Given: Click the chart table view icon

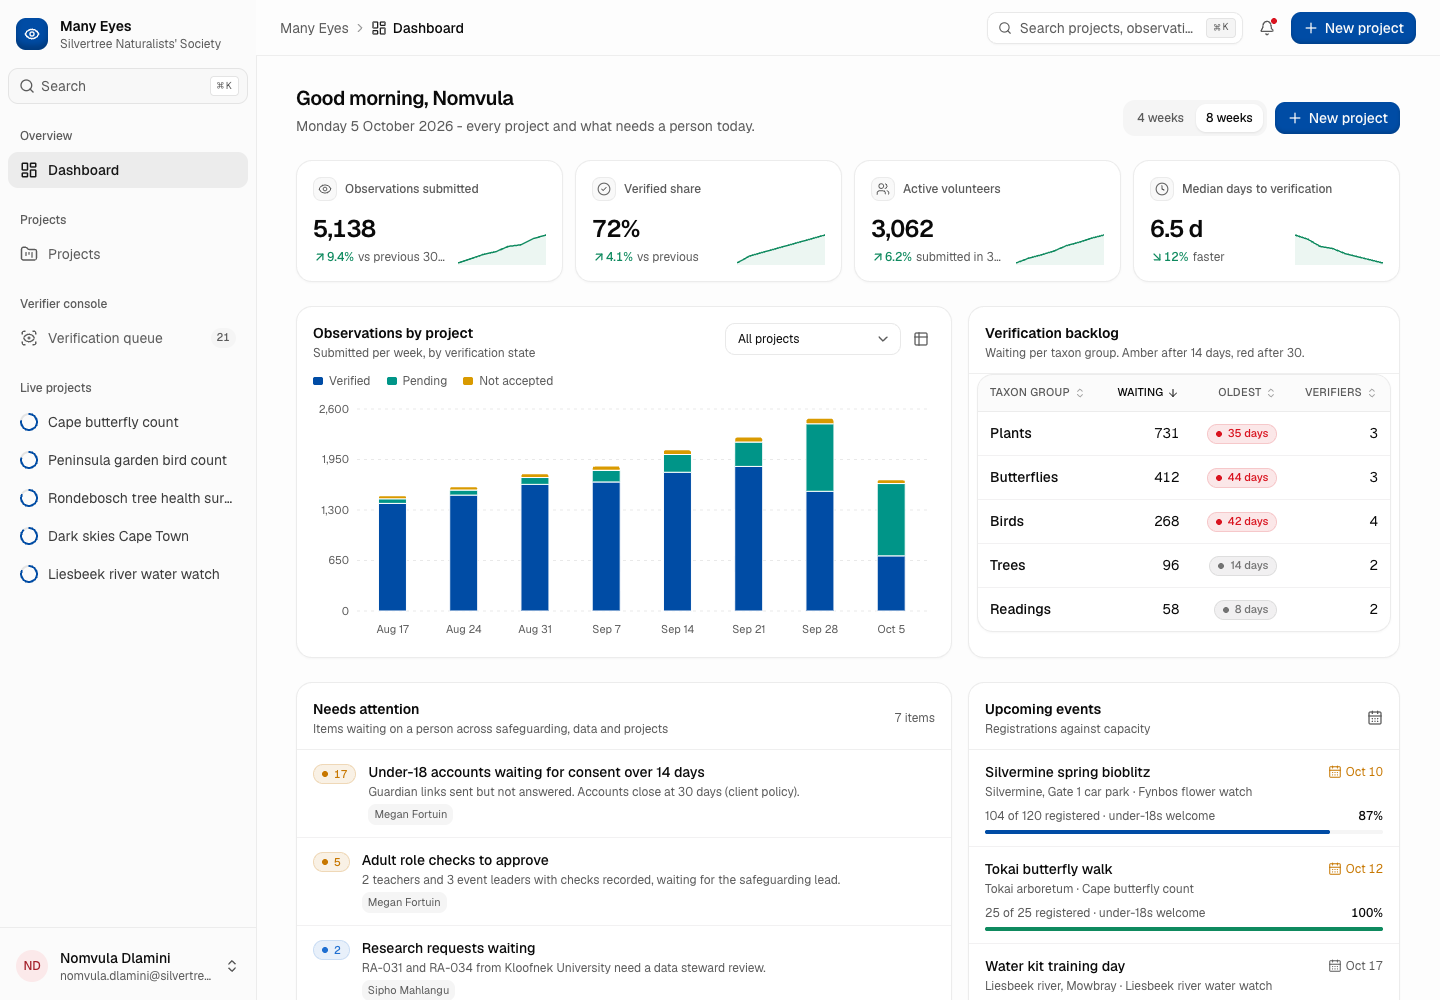Looking at the screenshot, I should coord(921,339).
